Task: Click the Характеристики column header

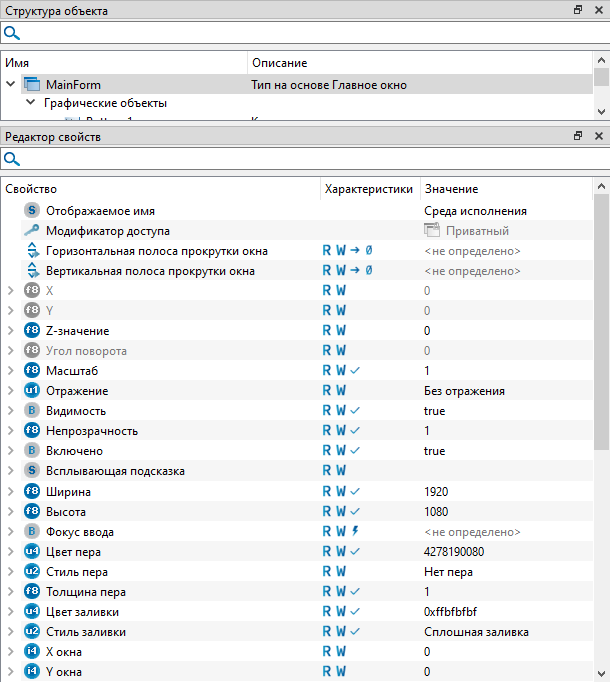Action: (368, 189)
